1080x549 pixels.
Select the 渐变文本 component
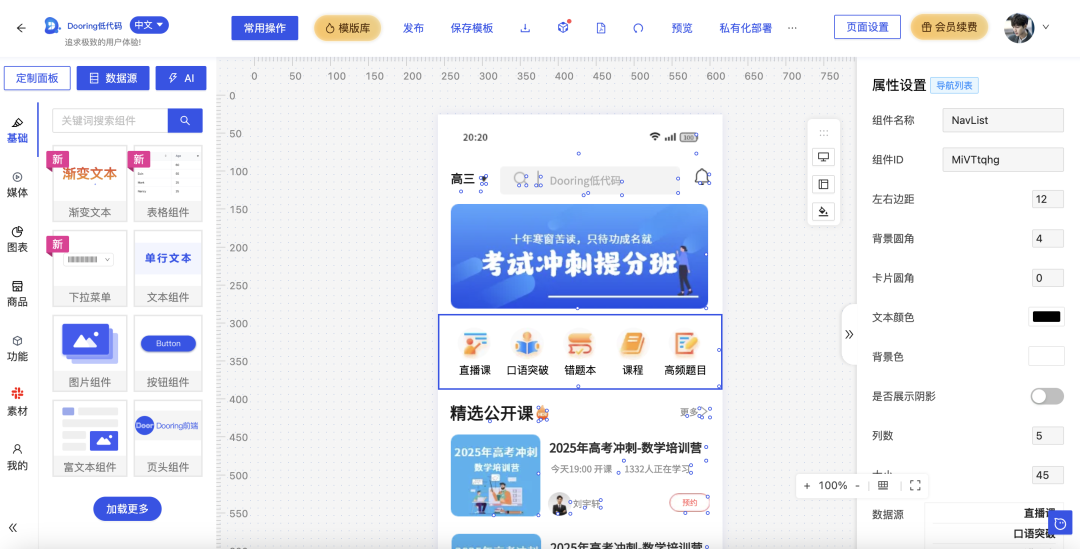[x=90, y=183]
